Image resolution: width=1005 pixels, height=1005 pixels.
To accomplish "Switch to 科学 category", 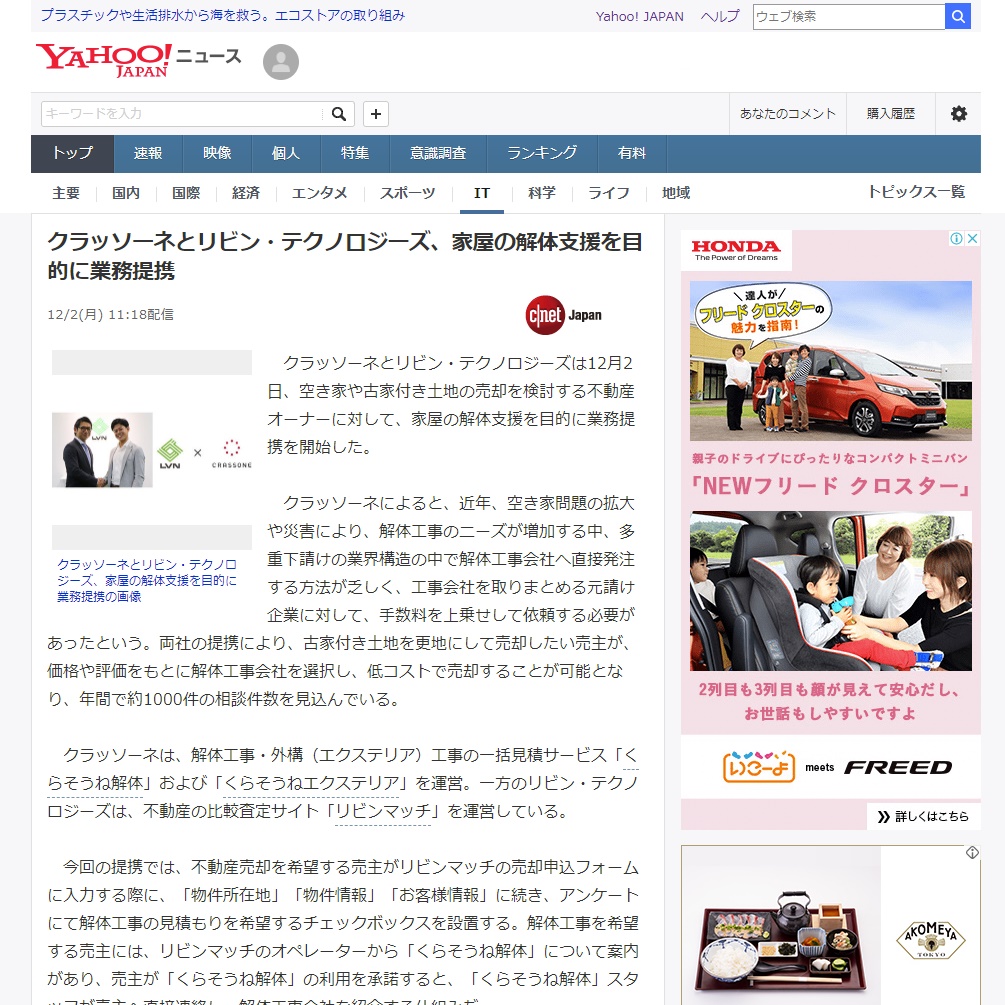I will tap(542, 193).
